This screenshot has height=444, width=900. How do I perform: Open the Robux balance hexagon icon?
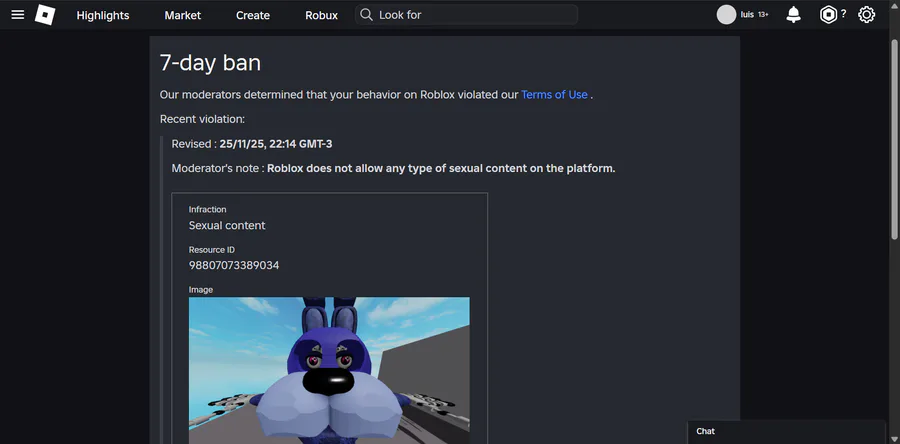click(828, 15)
